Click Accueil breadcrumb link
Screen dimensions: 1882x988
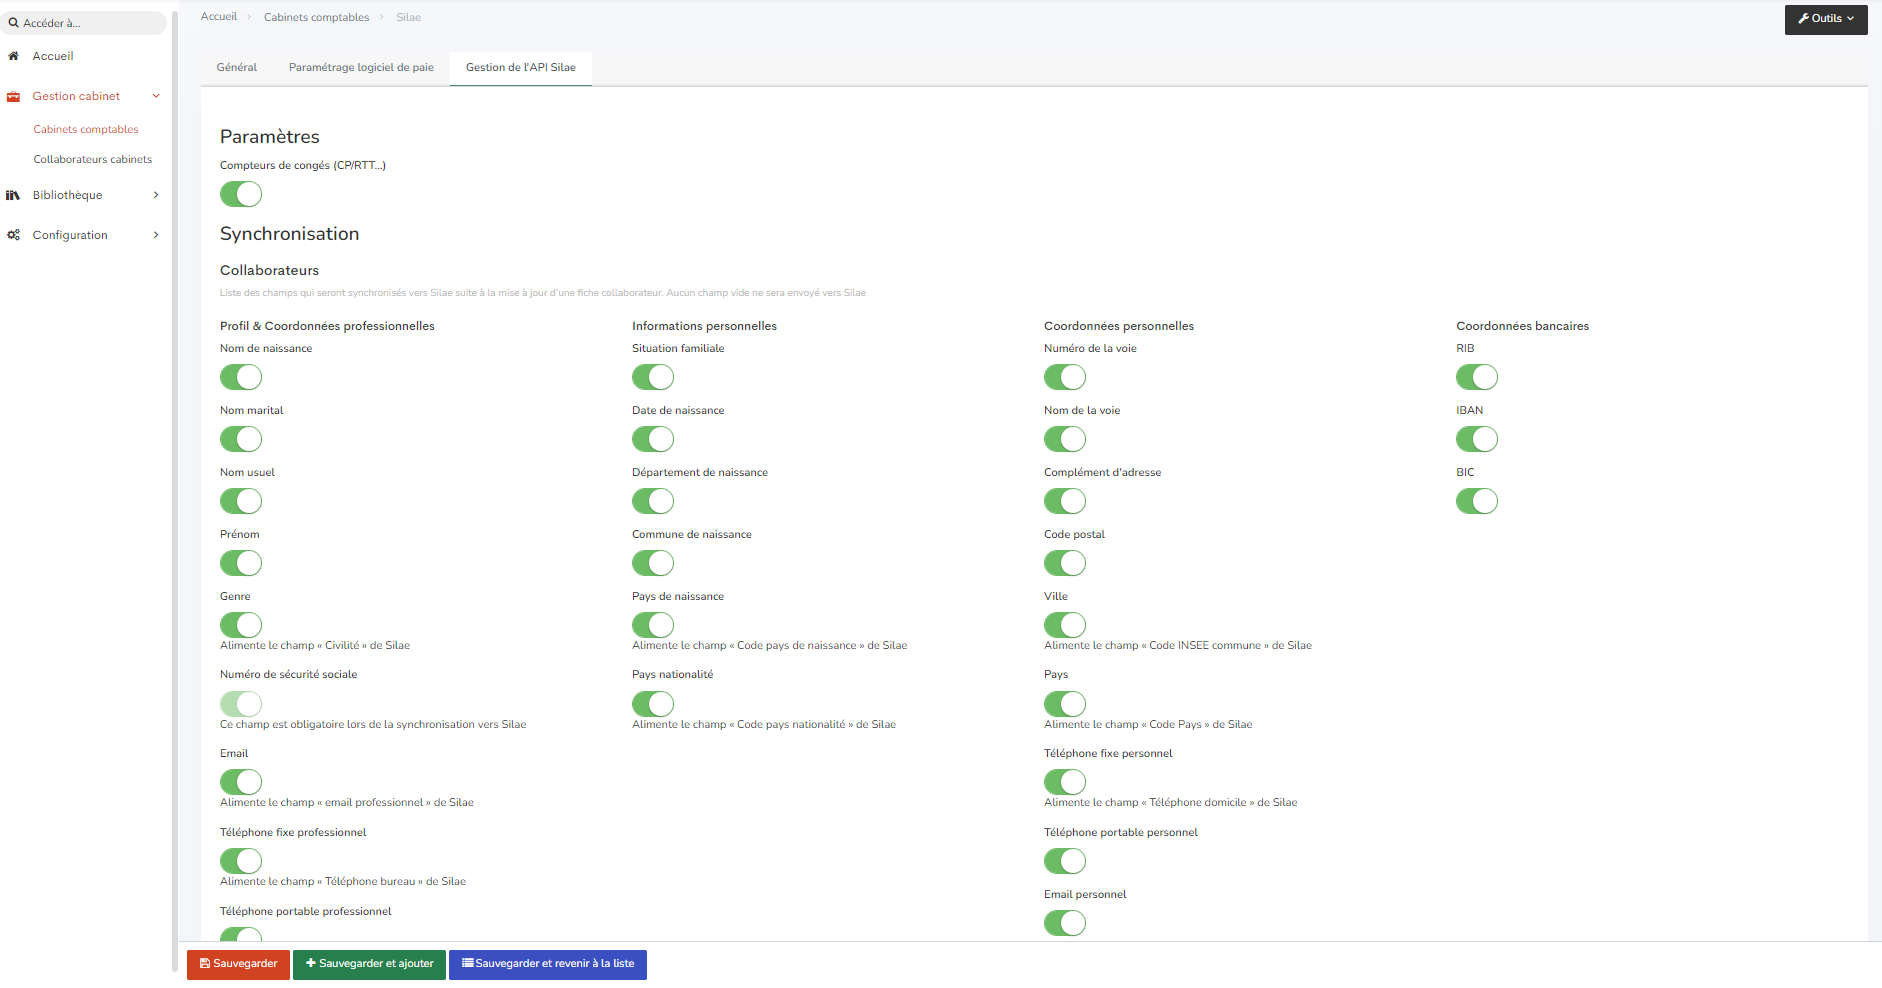click(x=219, y=17)
